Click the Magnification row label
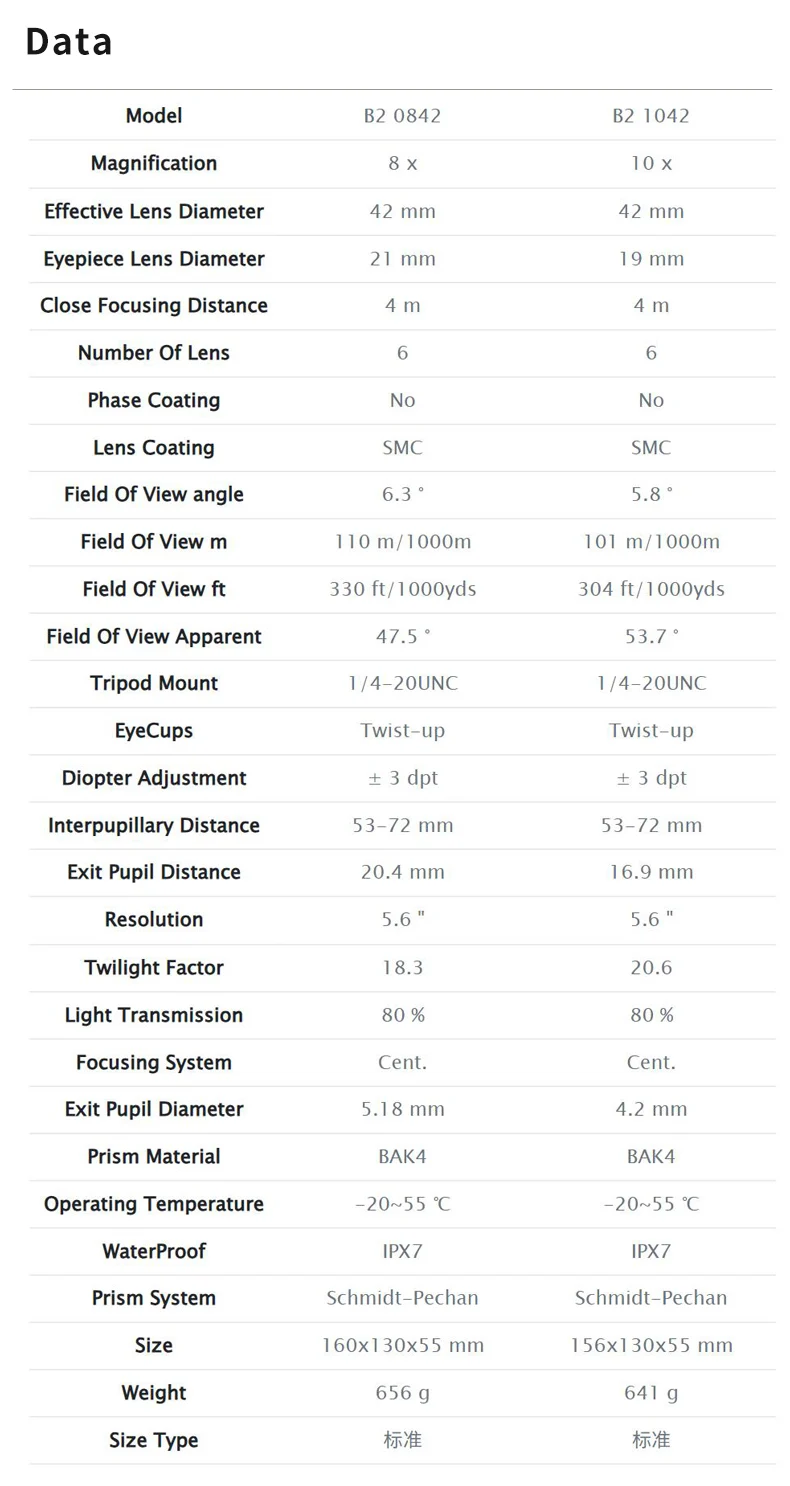This screenshot has height=1486, width=790. click(x=154, y=163)
